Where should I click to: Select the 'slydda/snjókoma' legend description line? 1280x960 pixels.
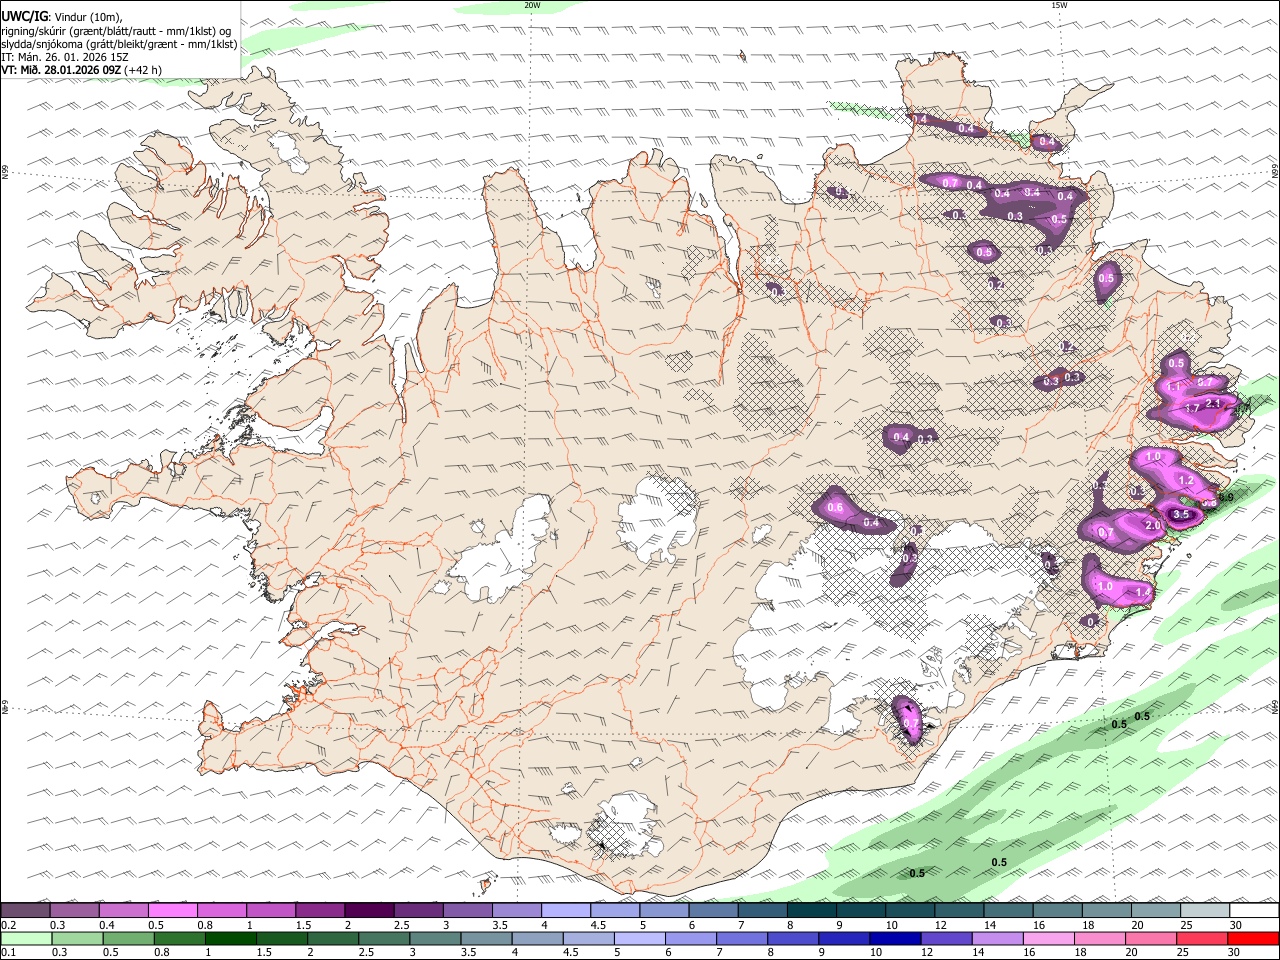pos(119,44)
